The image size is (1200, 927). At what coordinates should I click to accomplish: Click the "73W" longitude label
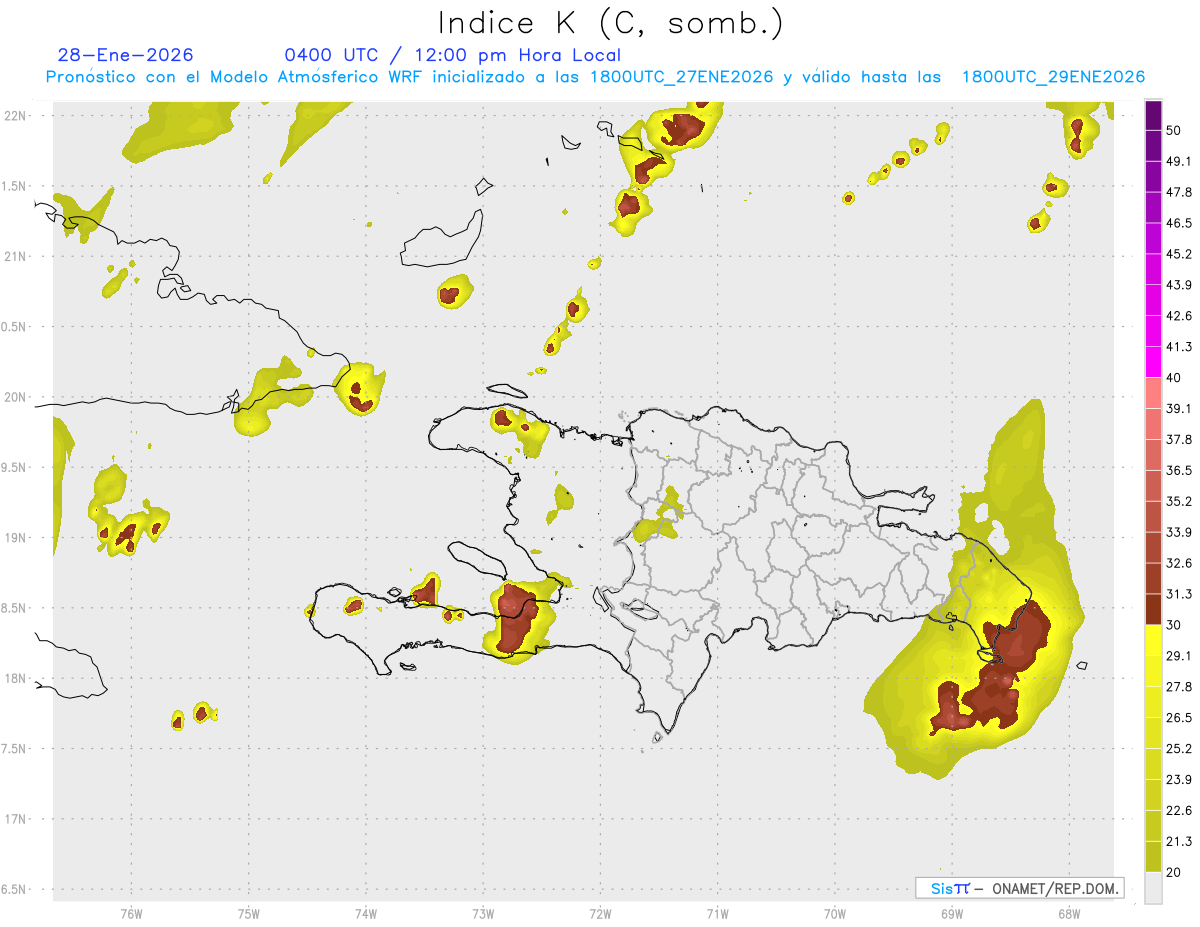483,913
